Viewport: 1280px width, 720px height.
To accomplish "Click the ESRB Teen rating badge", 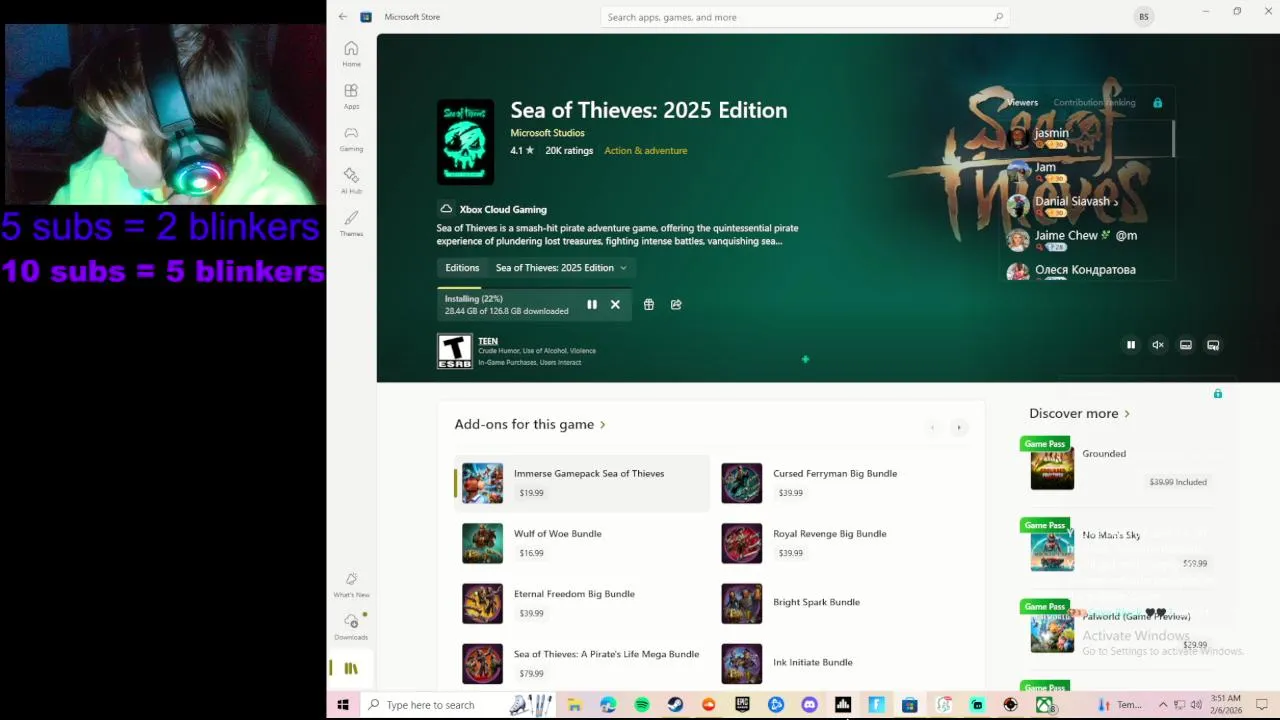I will [x=455, y=351].
